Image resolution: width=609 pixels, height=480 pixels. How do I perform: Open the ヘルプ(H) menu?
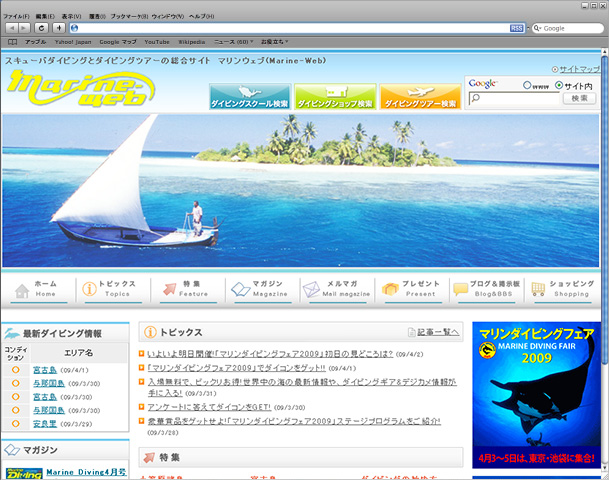202,16
